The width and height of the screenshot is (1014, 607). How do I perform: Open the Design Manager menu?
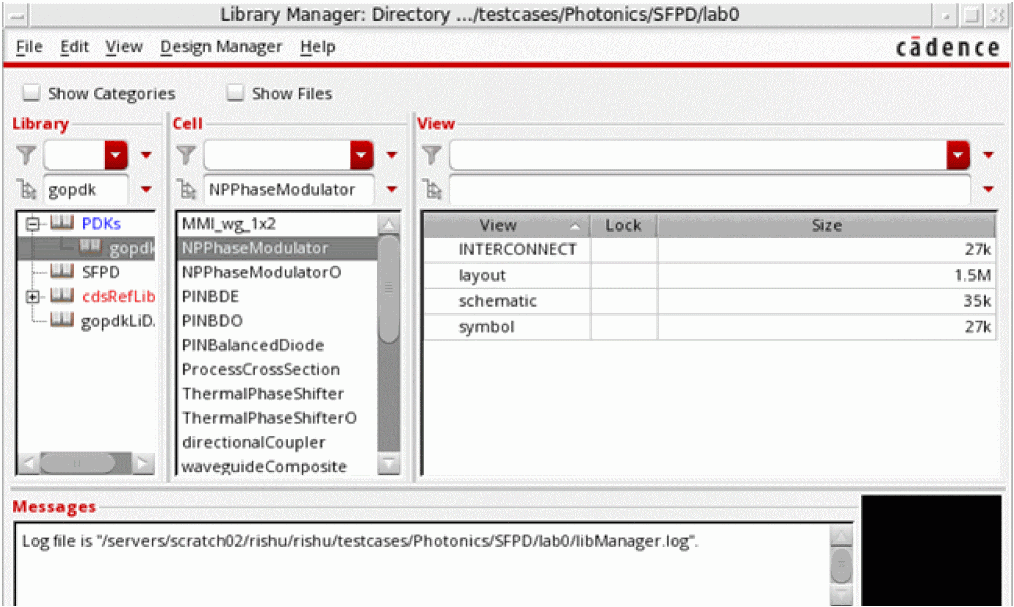click(x=221, y=47)
